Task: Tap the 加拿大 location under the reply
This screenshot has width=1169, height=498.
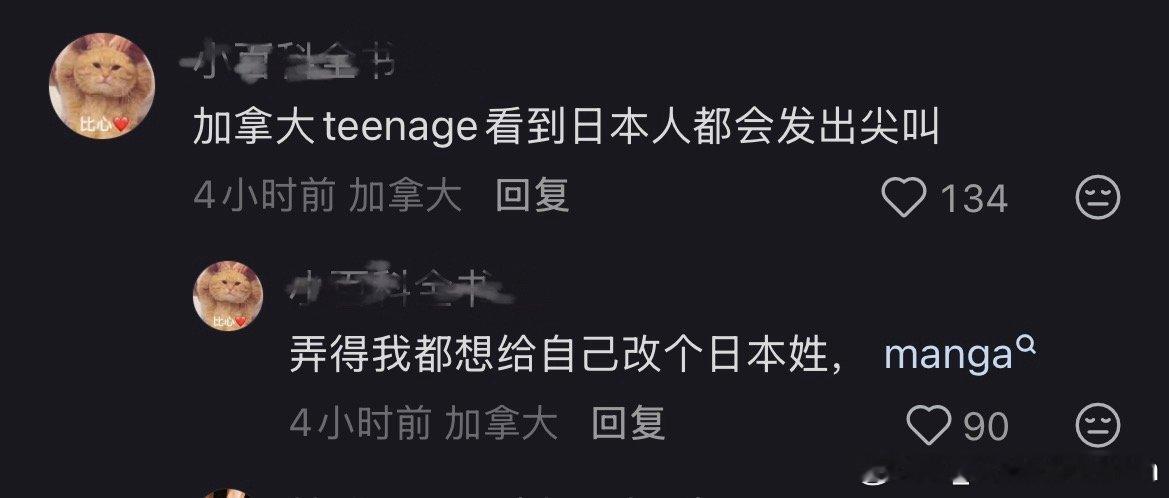Action: pyautogui.click(x=501, y=425)
